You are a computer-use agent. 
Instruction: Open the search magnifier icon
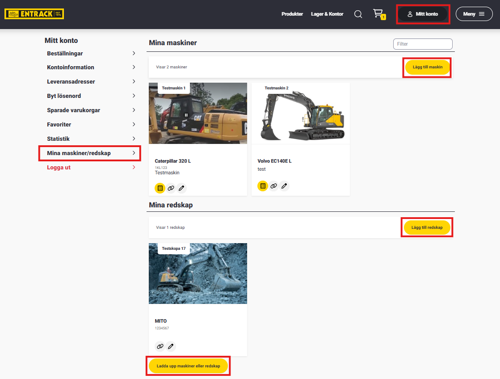point(358,14)
